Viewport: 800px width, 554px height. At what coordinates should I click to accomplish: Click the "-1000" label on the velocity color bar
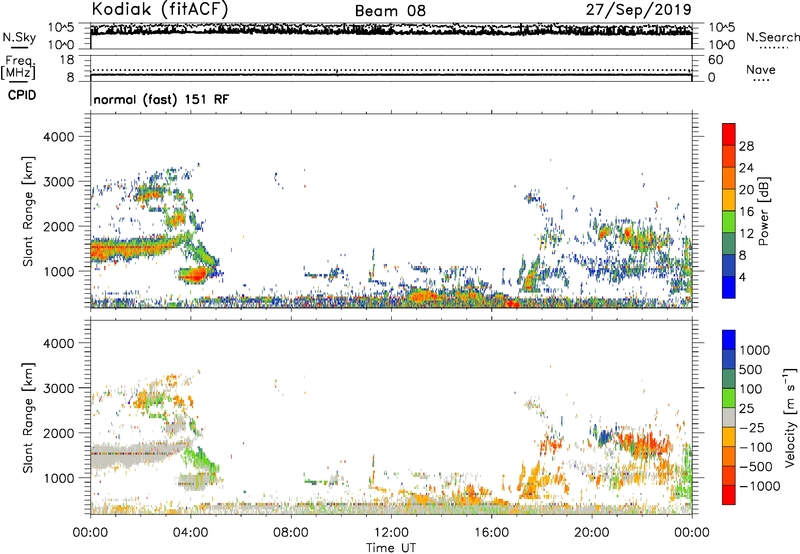click(x=760, y=486)
